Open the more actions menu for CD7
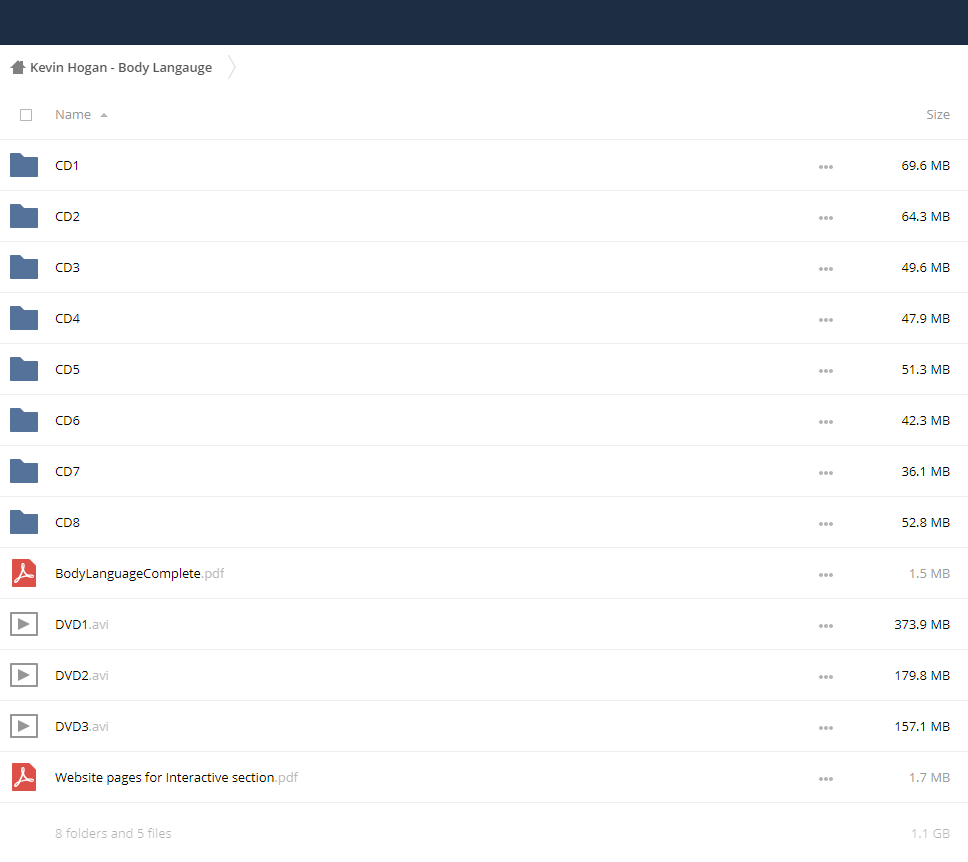 tap(826, 473)
